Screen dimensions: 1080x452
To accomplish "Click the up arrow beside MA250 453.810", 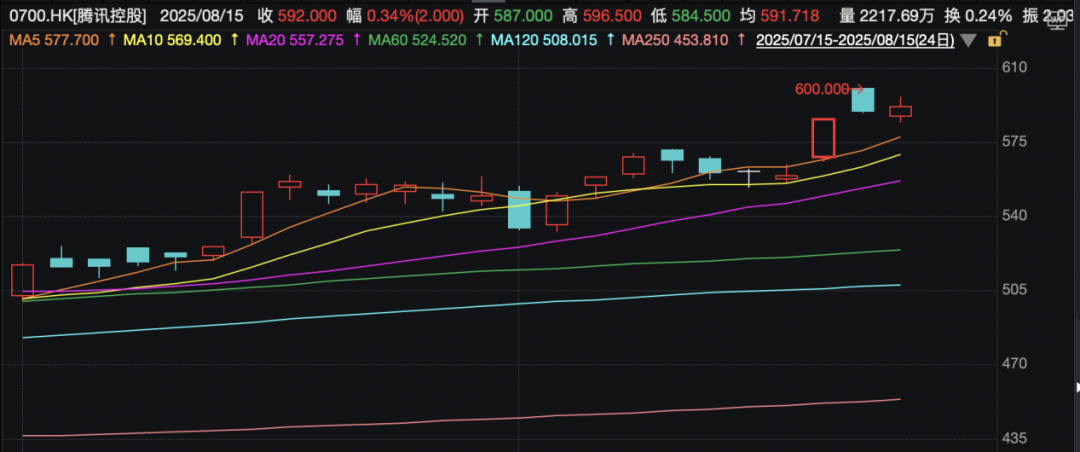I will coord(741,41).
